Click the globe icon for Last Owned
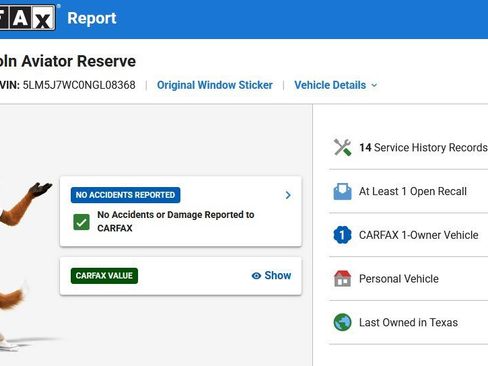Viewport: 488px width, 366px height. point(342,322)
